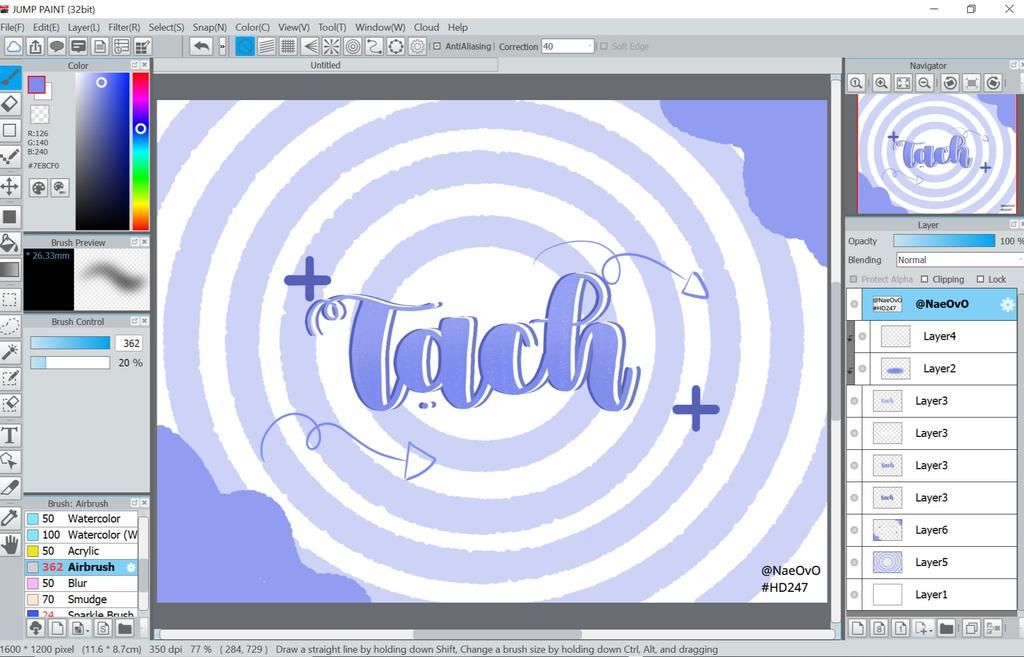Select the Brush tool in left toolbar
Viewport: 1024px width, 657px height.
pos(10,77)
